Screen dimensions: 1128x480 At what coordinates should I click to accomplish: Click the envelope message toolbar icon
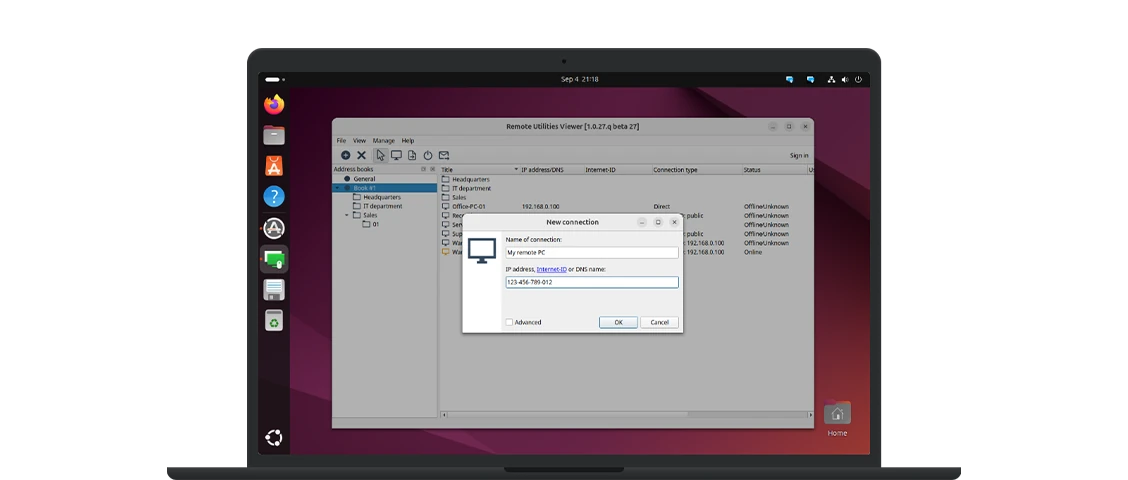click(x=444, y=155)
